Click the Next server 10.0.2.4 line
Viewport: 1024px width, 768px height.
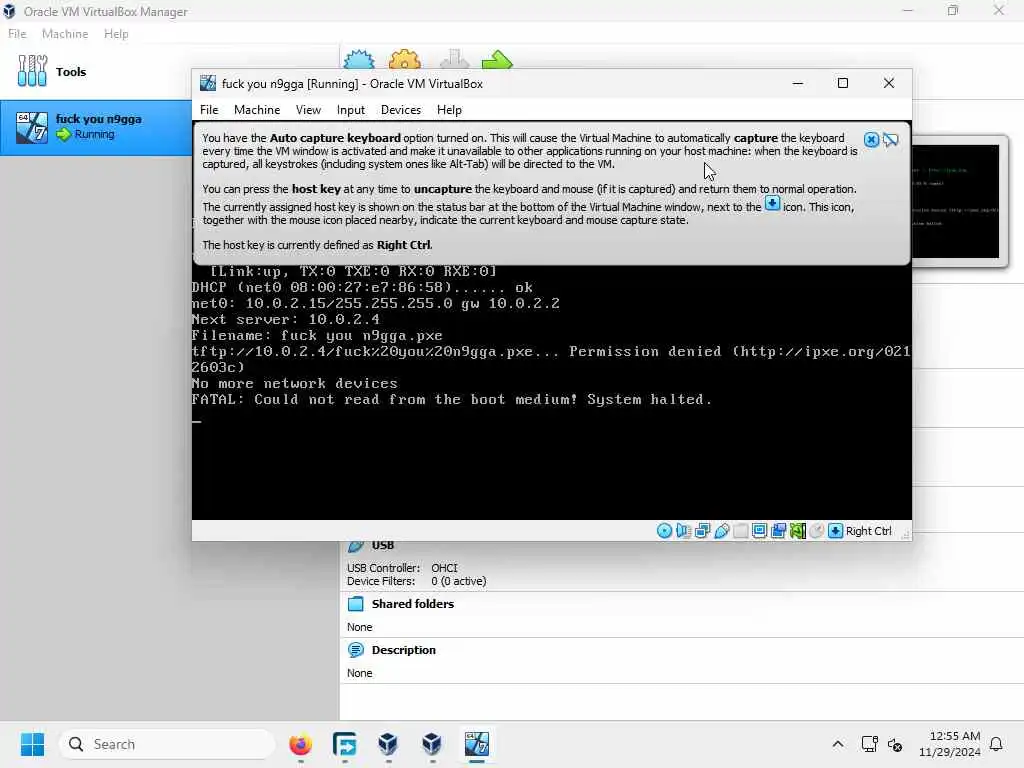coord(285,319)
